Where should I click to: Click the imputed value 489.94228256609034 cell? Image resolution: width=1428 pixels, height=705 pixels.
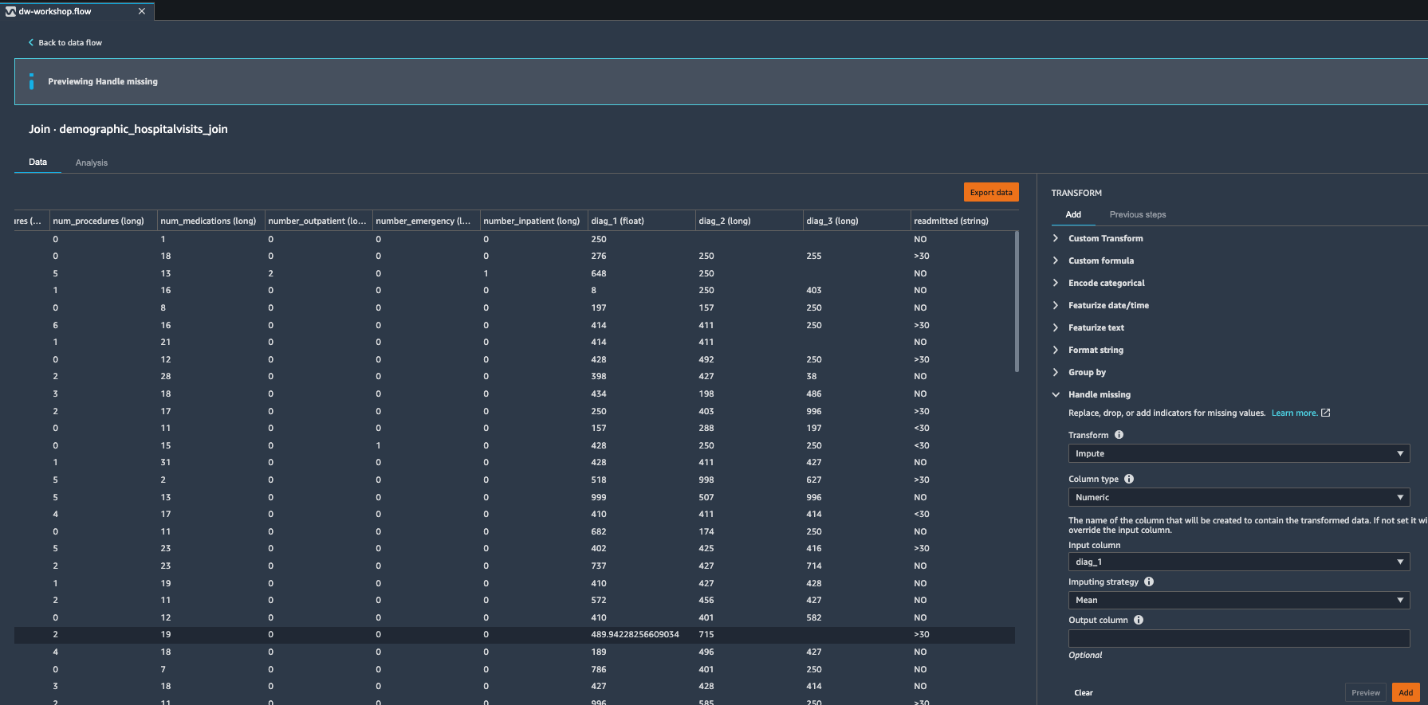(x=635, y=635)
